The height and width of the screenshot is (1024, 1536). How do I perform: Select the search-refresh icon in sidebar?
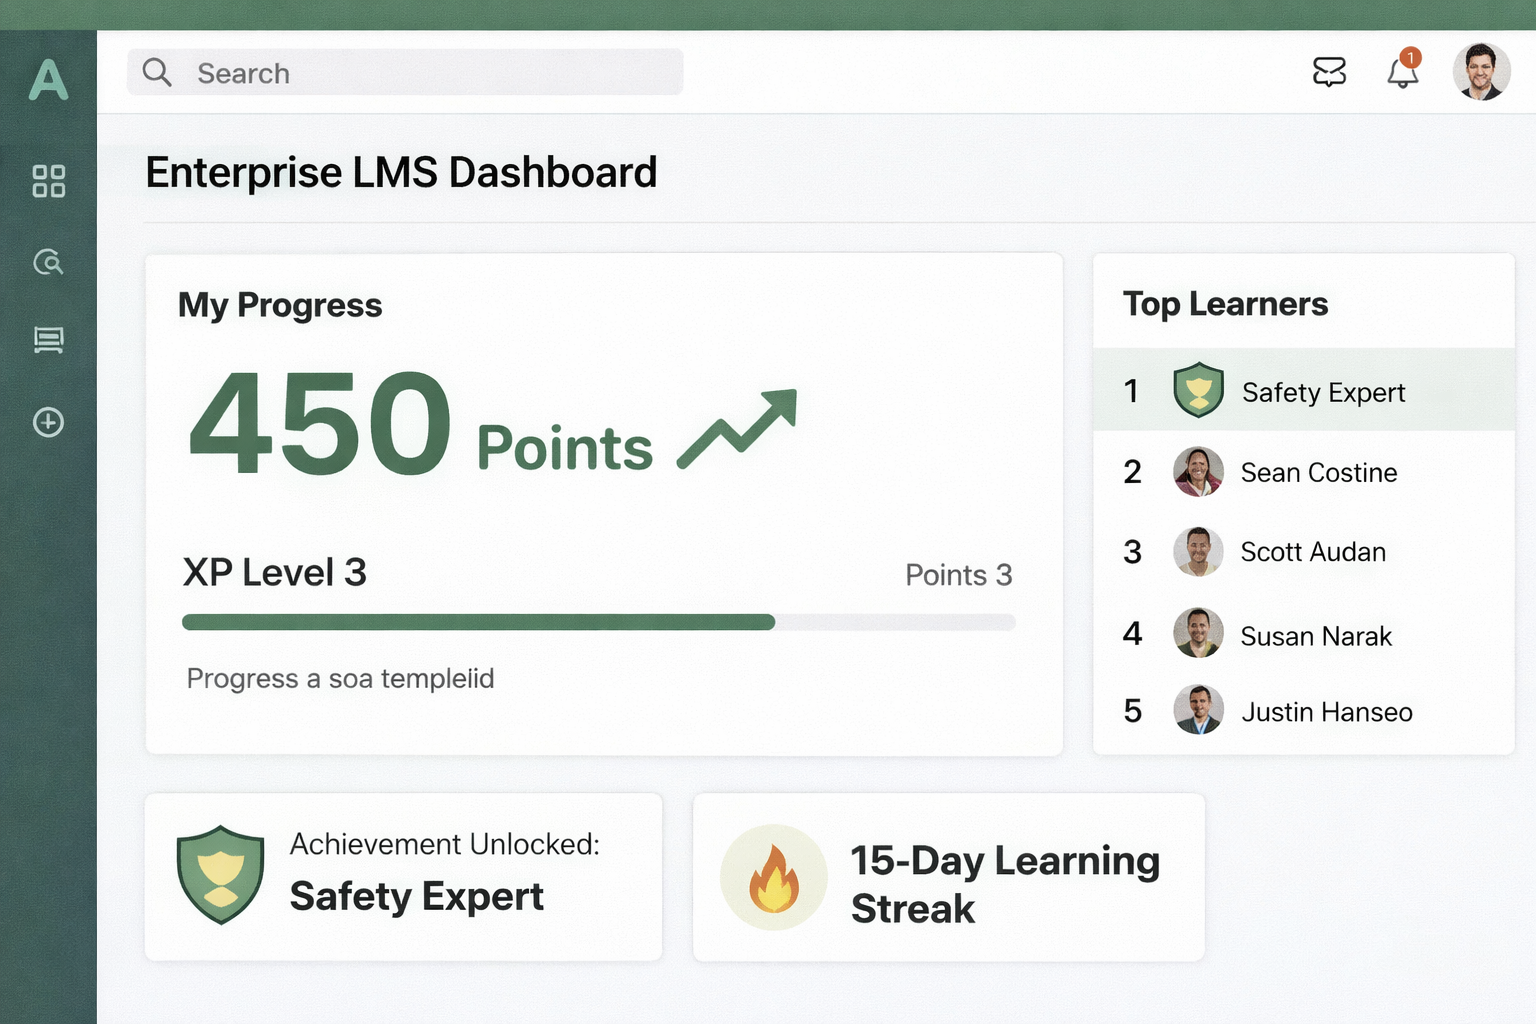[48, 262]
